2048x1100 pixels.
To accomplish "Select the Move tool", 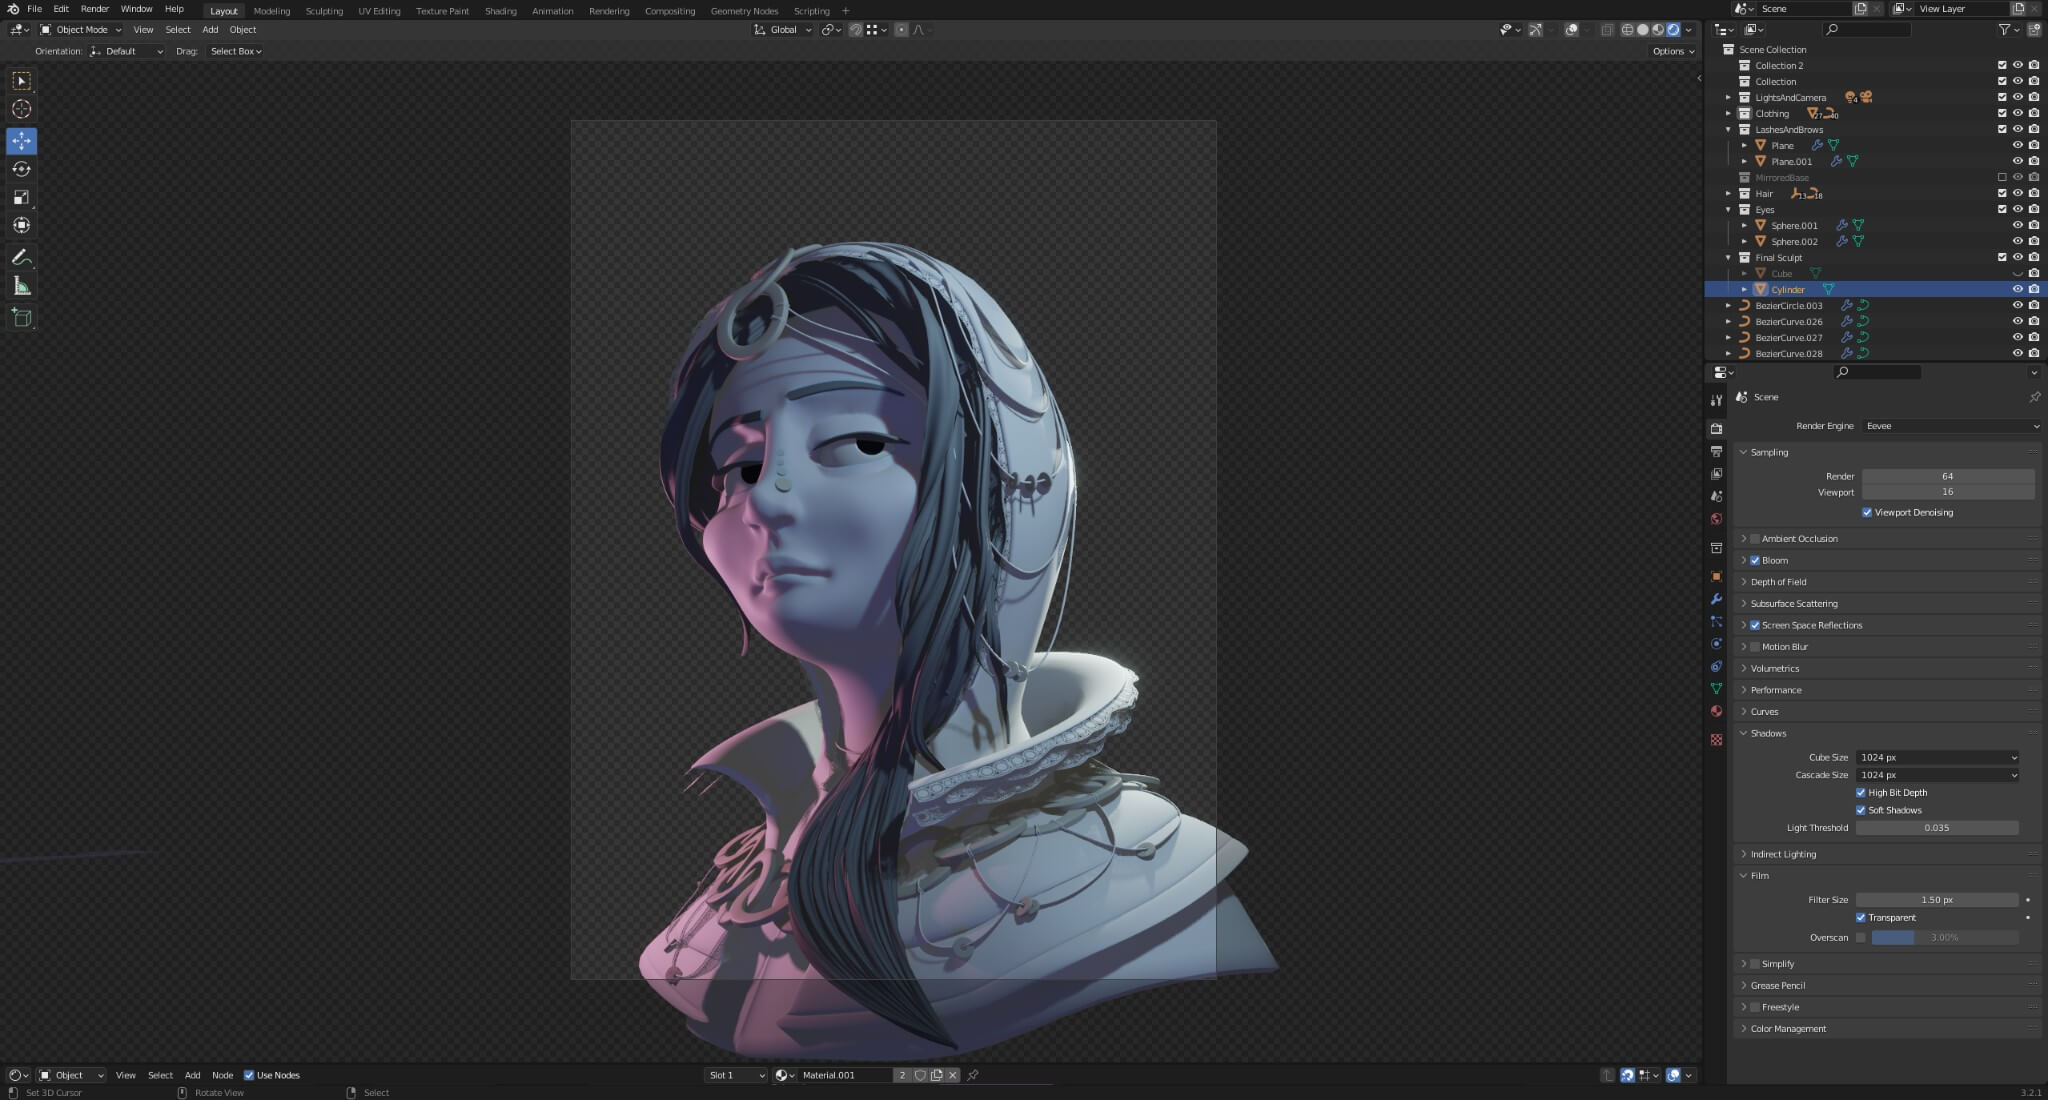I will [21, 141].
